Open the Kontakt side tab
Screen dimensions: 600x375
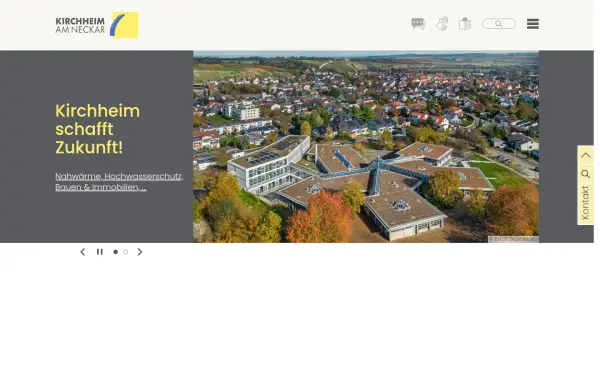pyautogui.click(x=585, y=203)
